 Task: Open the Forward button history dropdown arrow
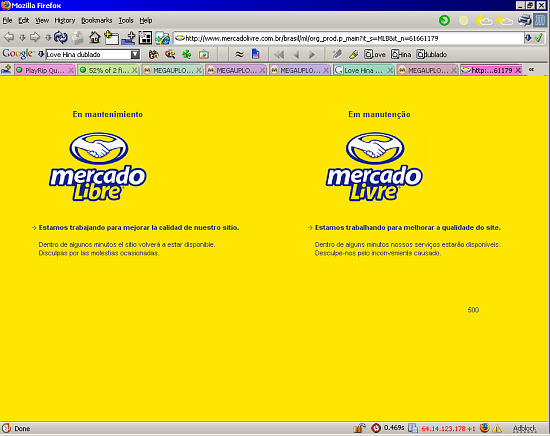coord(48,38)
